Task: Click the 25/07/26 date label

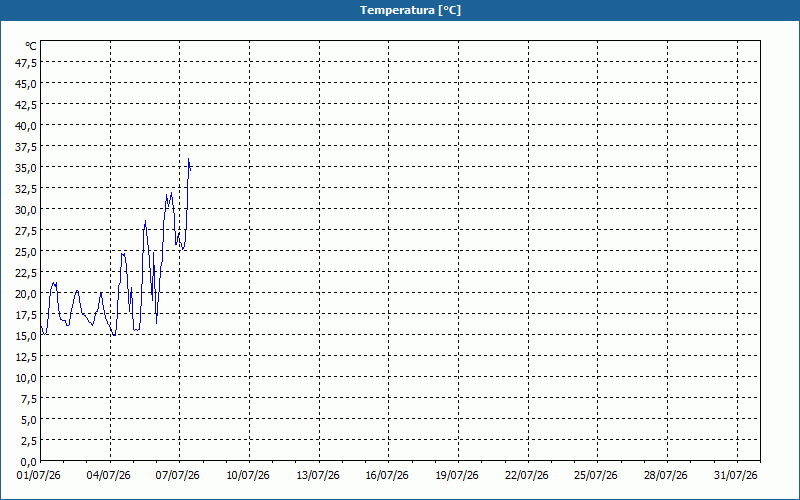Action: click(x=596, y=476)
